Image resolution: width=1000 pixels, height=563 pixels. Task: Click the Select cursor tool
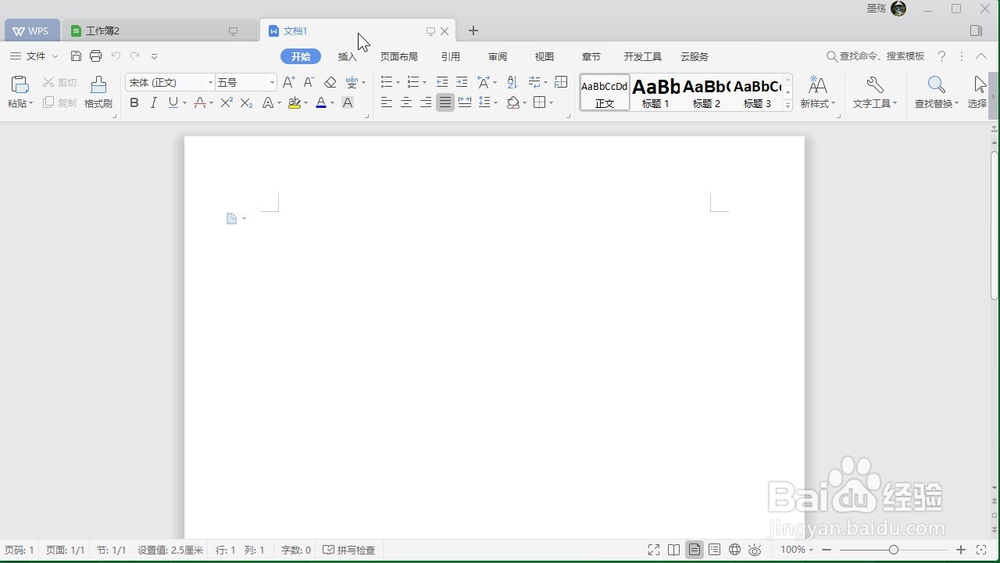pos(980,84)
